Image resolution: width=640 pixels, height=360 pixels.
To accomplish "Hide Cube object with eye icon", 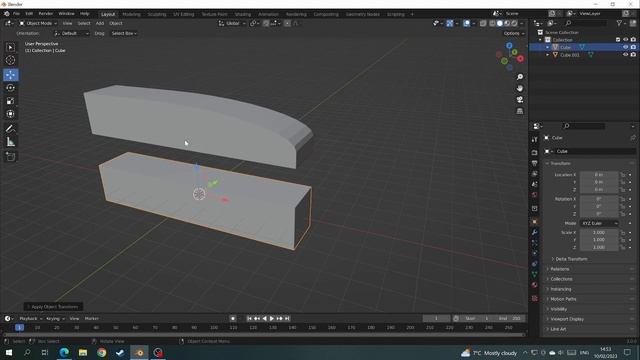I will 625,47.
